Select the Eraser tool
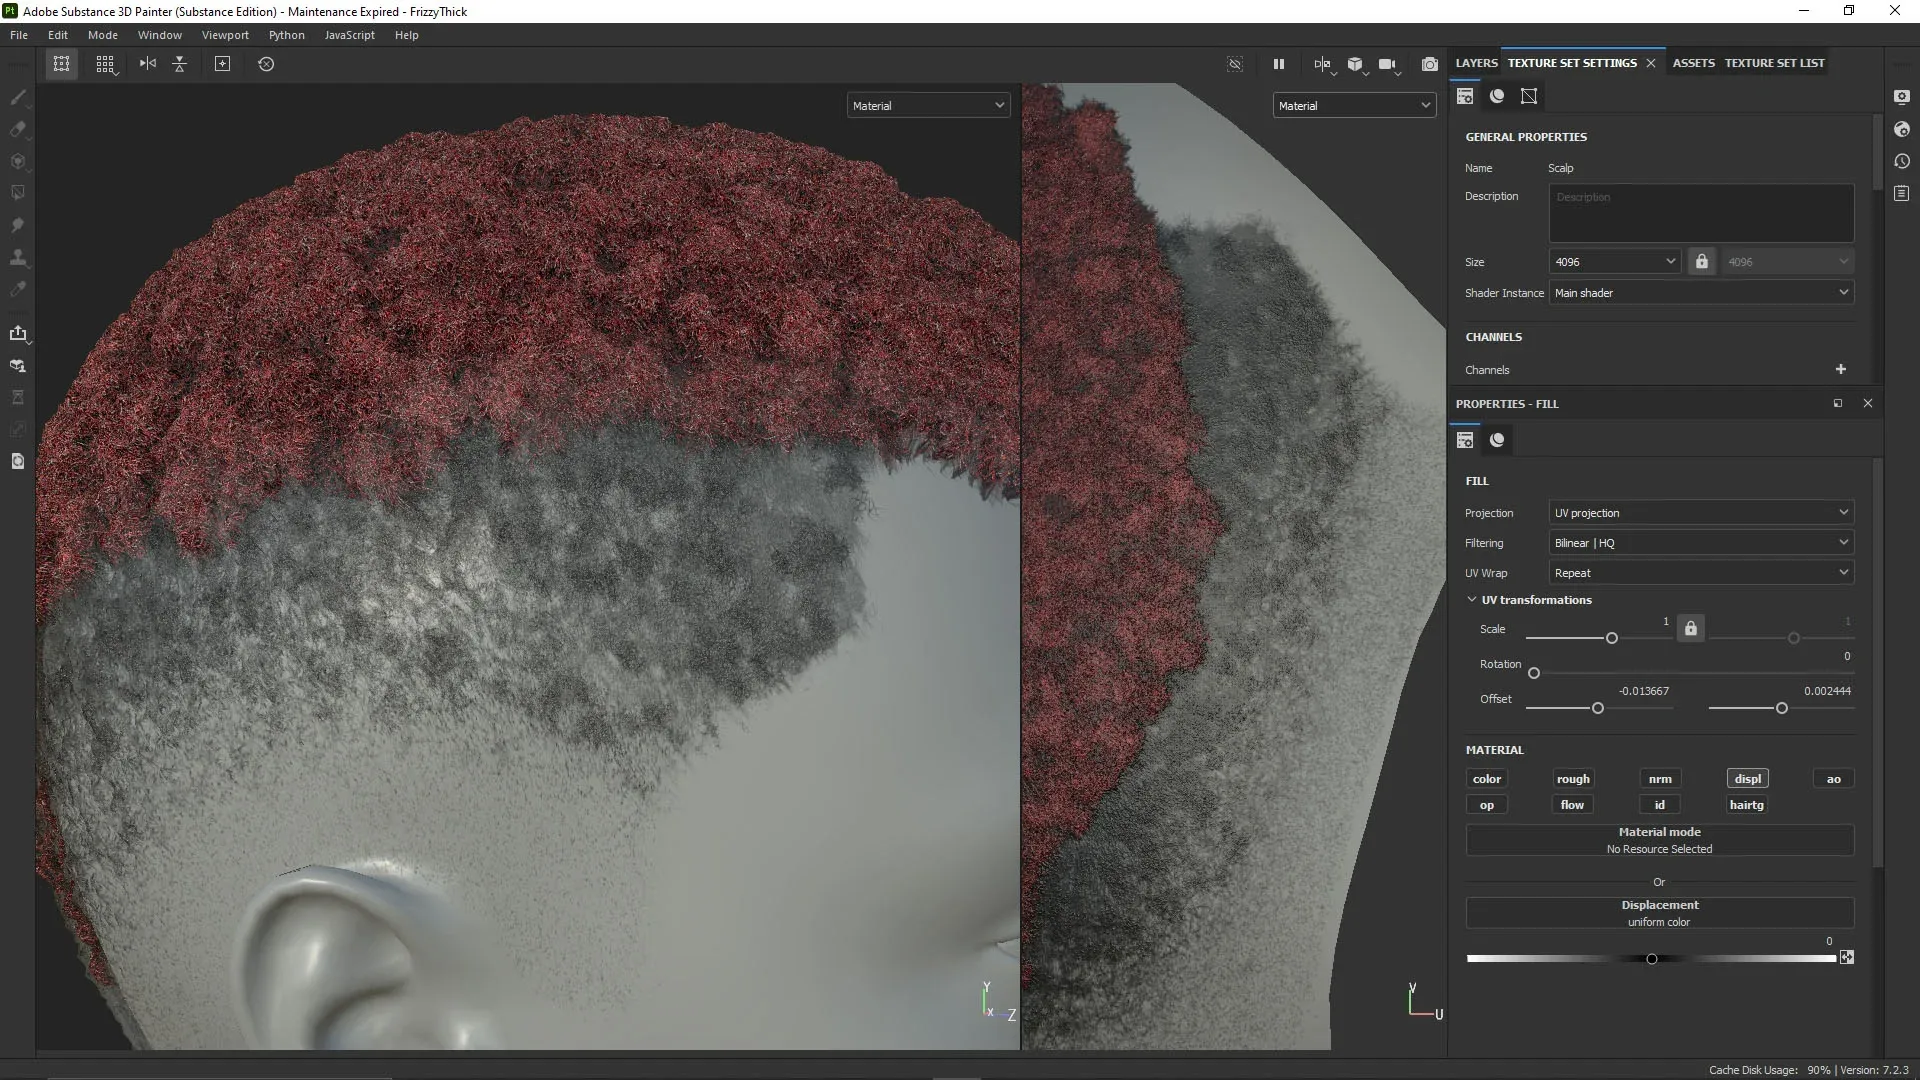The width and height of the screenshot is (1920, 1080). (17, 129)
